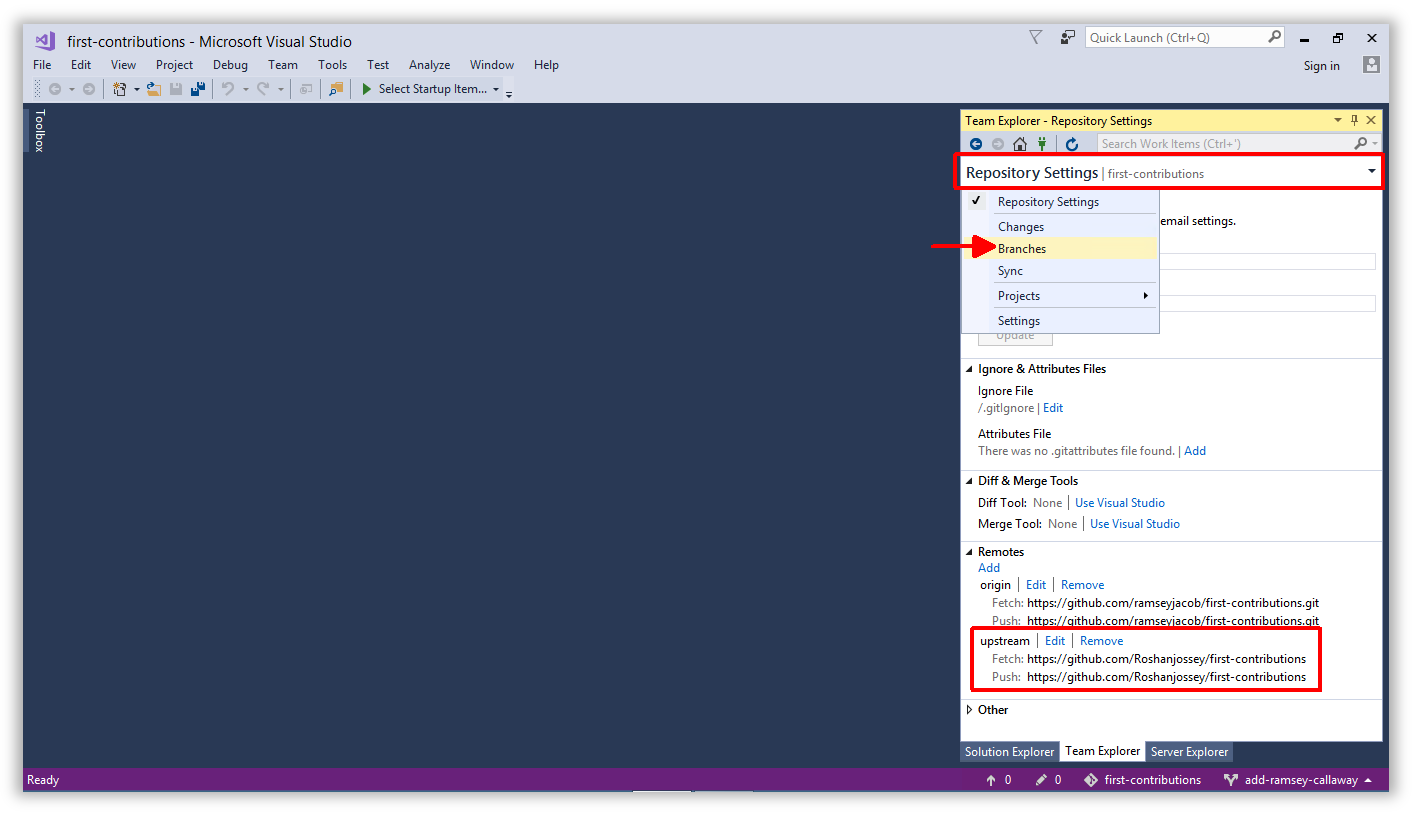Image resolution: width=1413 pixels, height=813 pixels.
Task: Click the Send Feedback icon near Quick Launch
Action: 1068,38
